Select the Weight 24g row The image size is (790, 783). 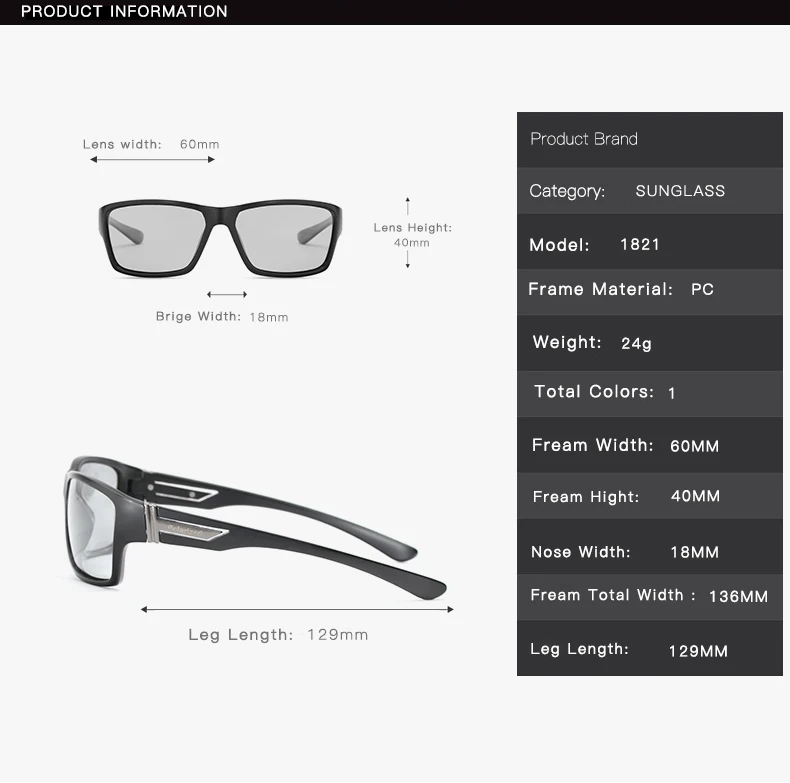(649, 343)
